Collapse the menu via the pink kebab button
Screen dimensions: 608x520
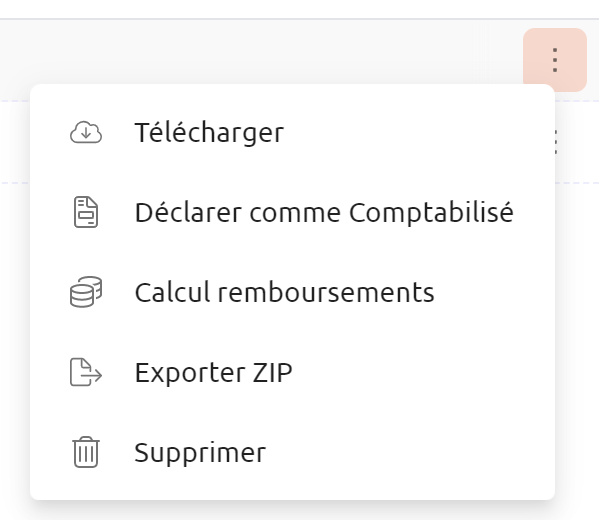tap(555, 60)
